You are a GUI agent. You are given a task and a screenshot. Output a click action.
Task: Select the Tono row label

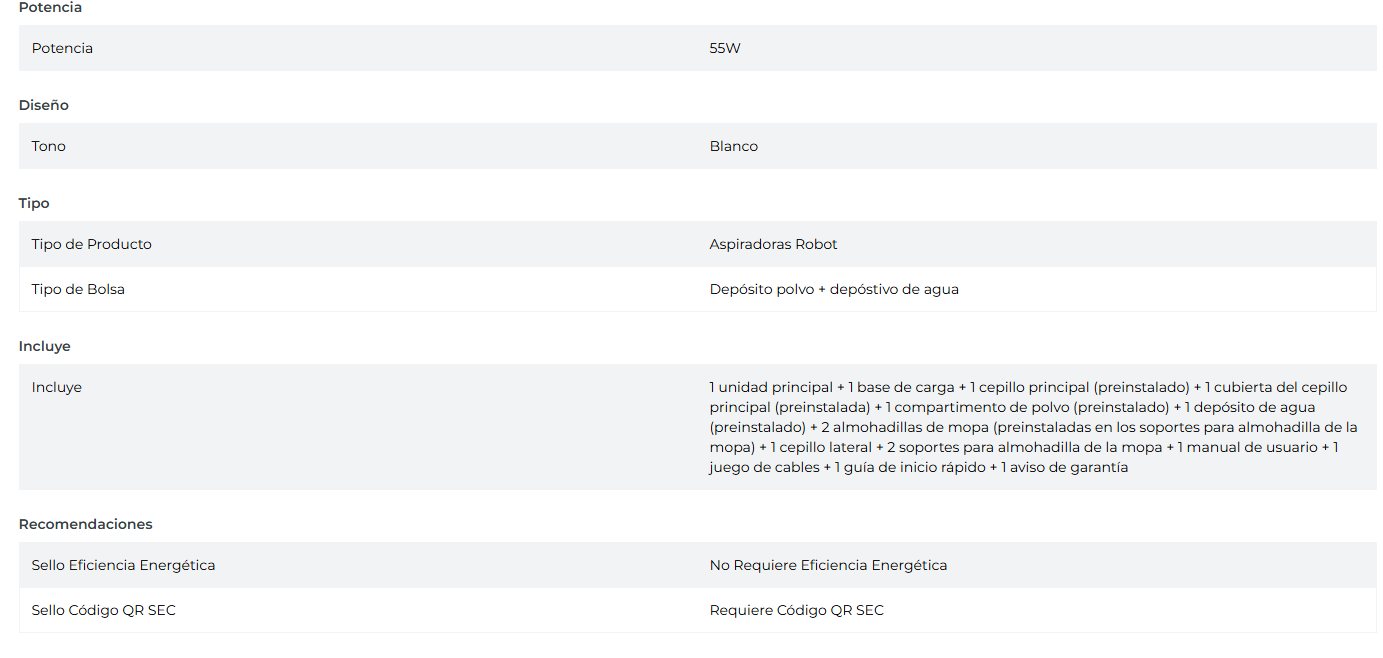click(48, 146)
